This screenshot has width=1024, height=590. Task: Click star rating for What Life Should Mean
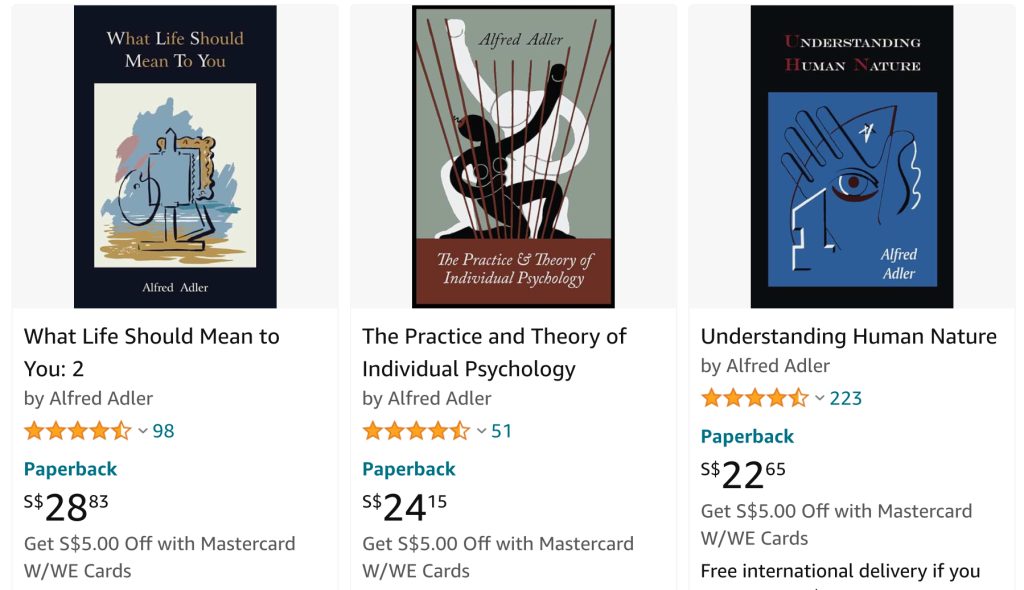(77, 431)
